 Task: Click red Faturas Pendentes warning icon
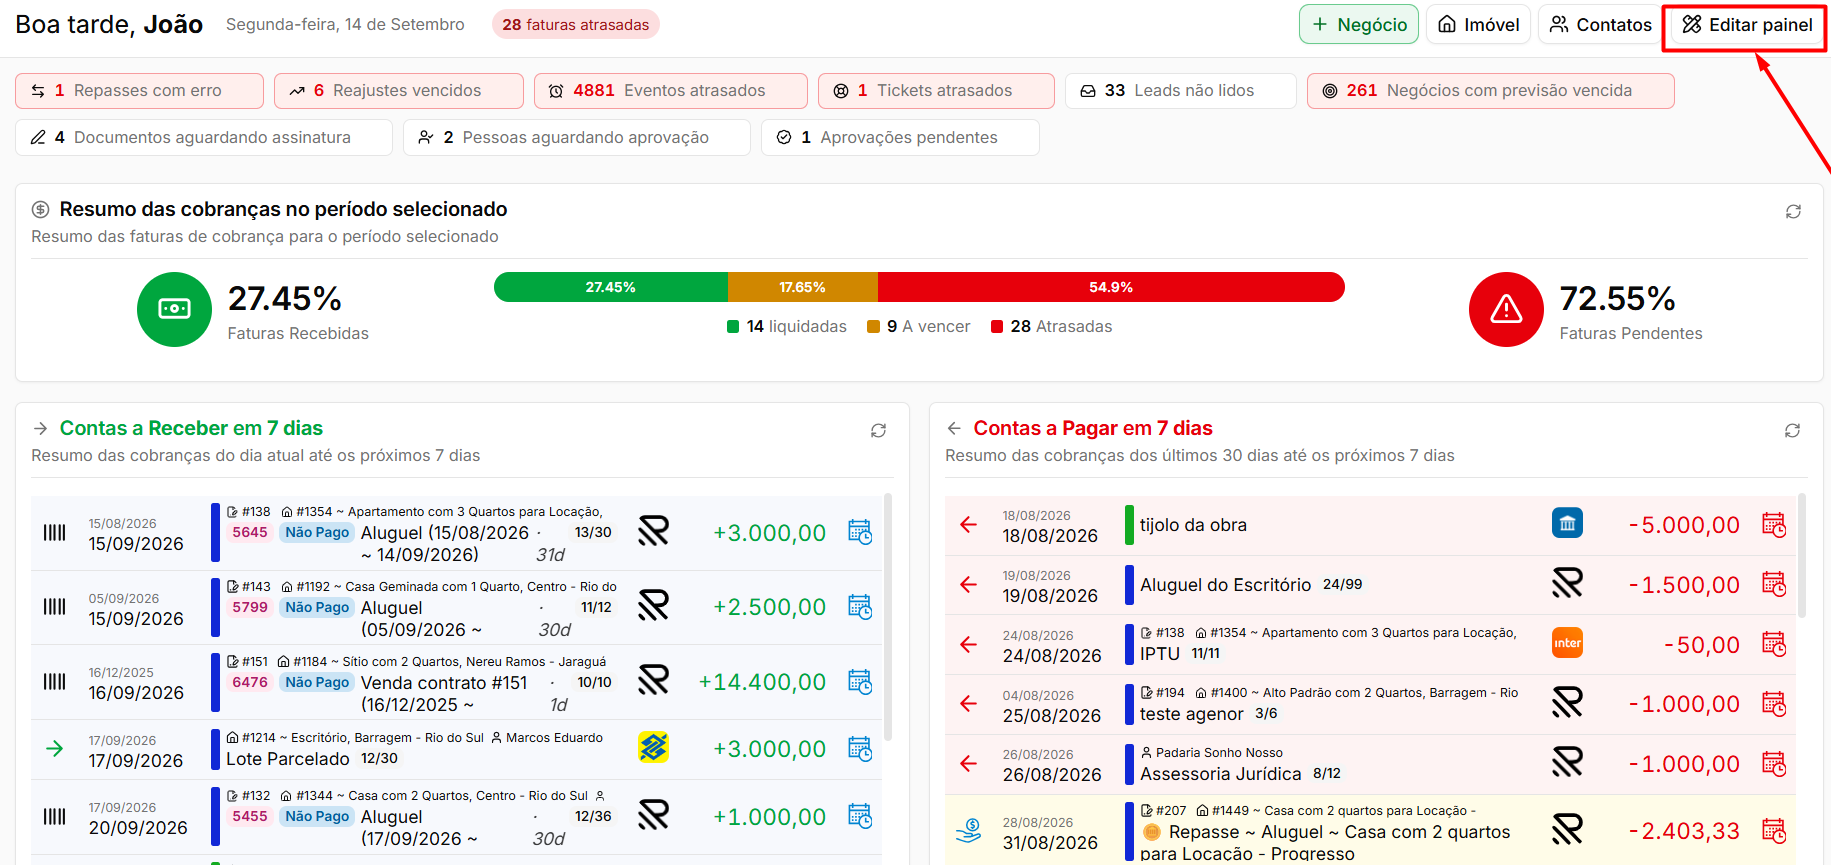tap(1506, 310)
